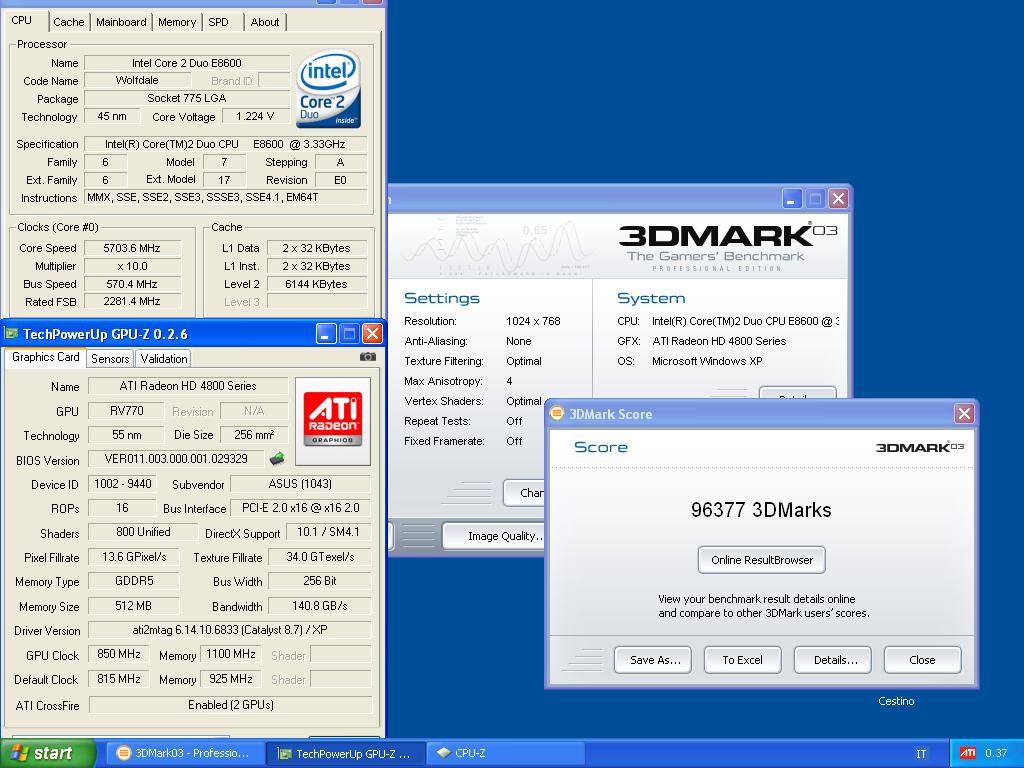Viewport: 1024px width, 768px height.
Task: Click the Multiplier x 10.0 value
Action: tap(132, 266)
